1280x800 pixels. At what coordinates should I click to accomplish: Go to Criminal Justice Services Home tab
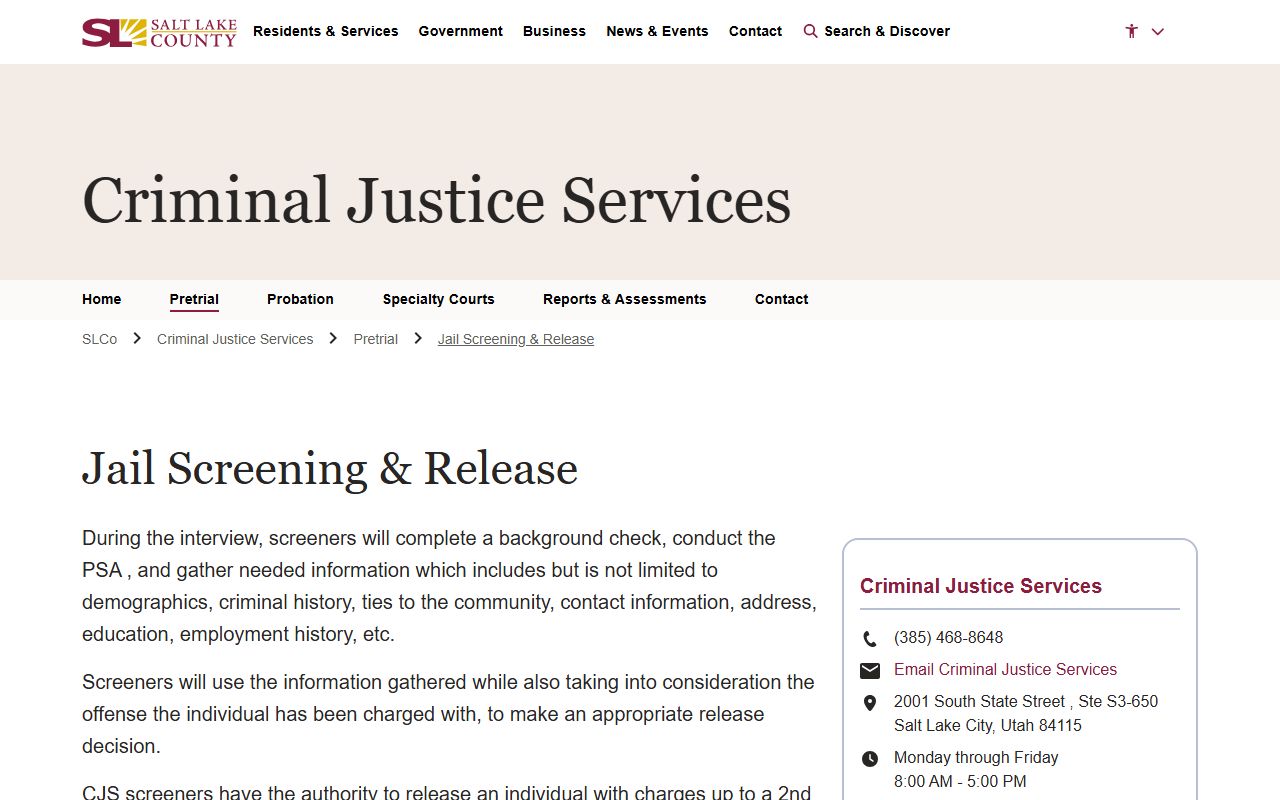tap(102, 299)
